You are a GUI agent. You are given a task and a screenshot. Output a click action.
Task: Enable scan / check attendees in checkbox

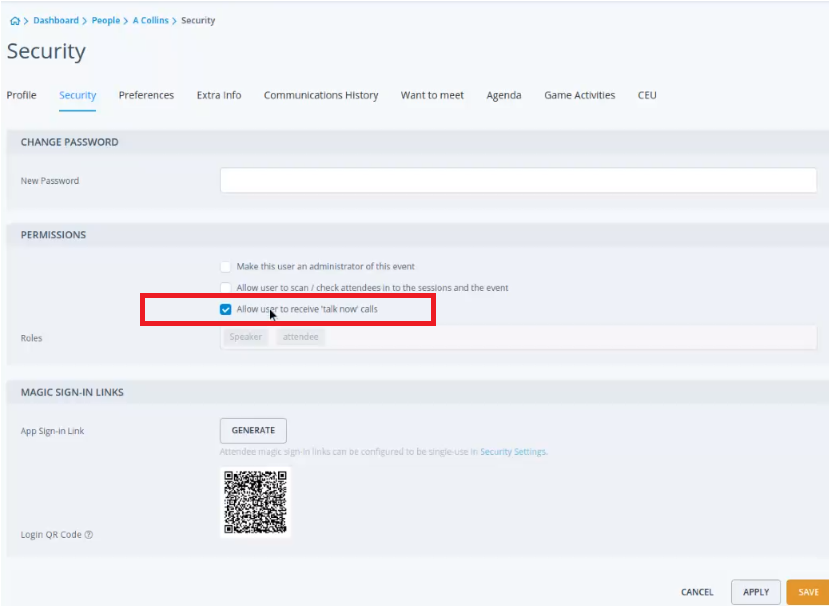pos(225,287)
